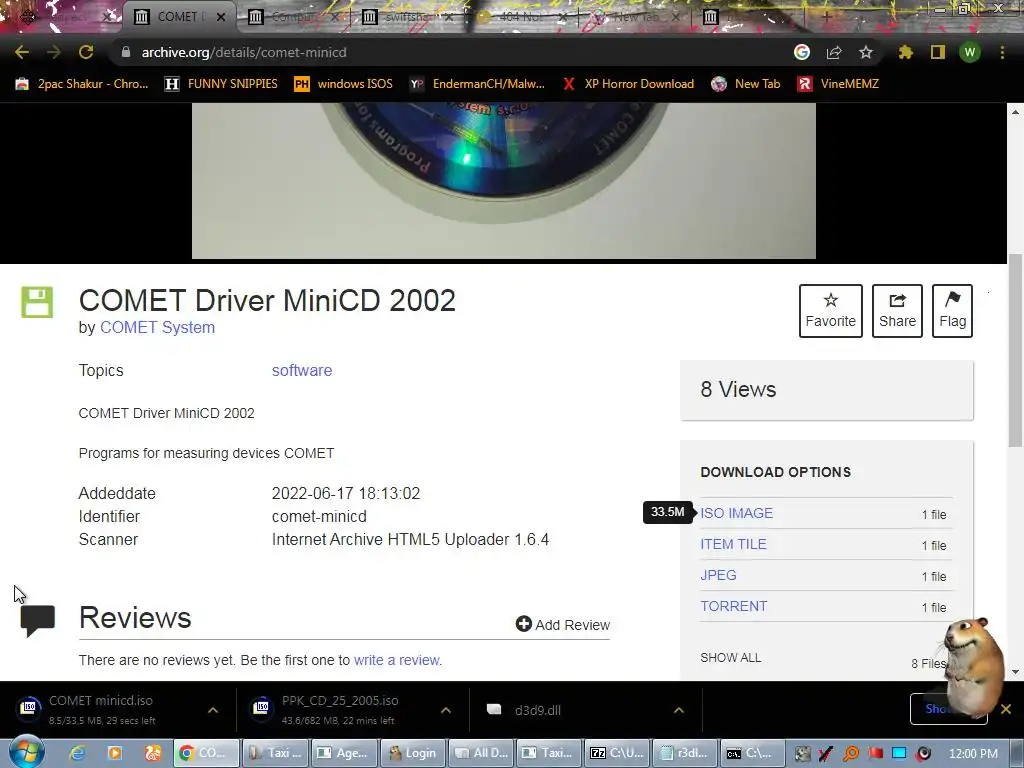Image resolution: width=1024 pixels, height=768 pixels.
Task: Open the Chrome side panel icon
Action: (938, 52)
